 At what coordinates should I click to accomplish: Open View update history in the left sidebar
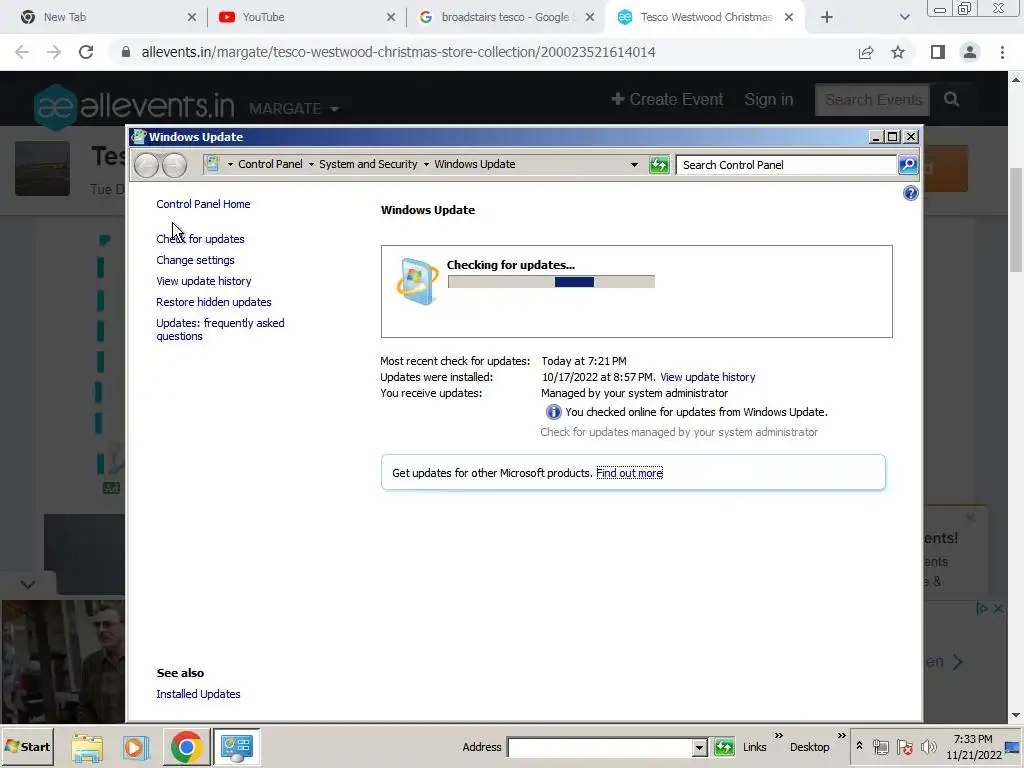coord(204,281)
